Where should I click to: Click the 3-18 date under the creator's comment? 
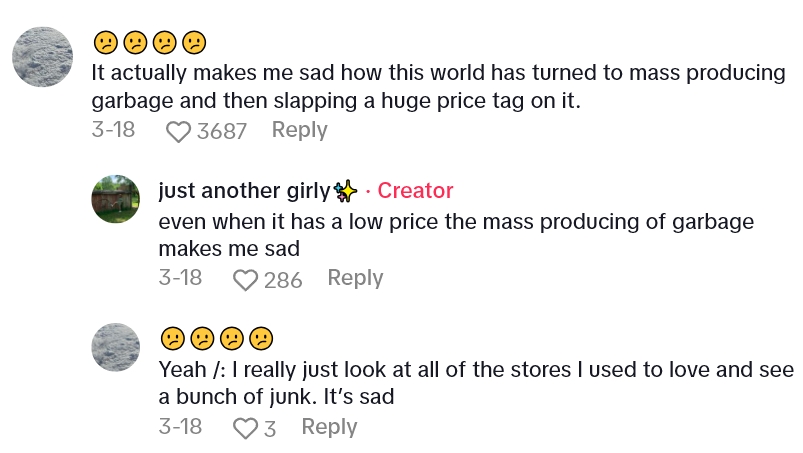[180, 278]
